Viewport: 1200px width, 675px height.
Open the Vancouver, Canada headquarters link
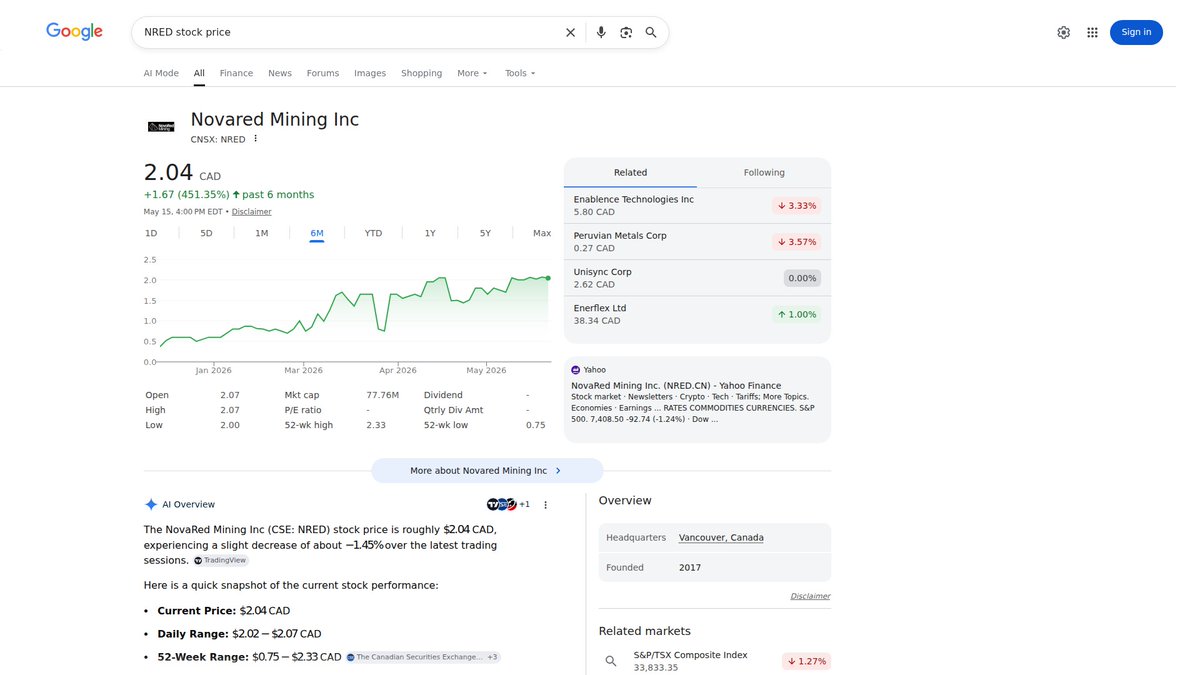(721, 538)
